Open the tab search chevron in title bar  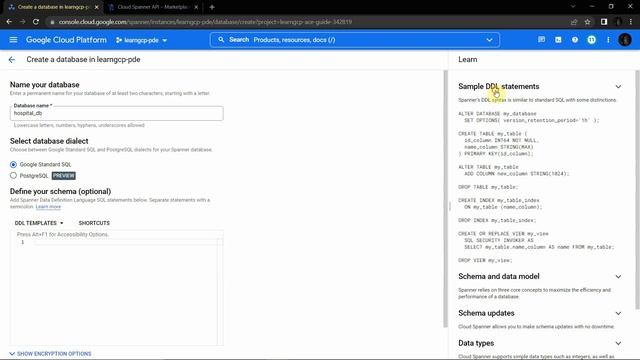(573, 7)
